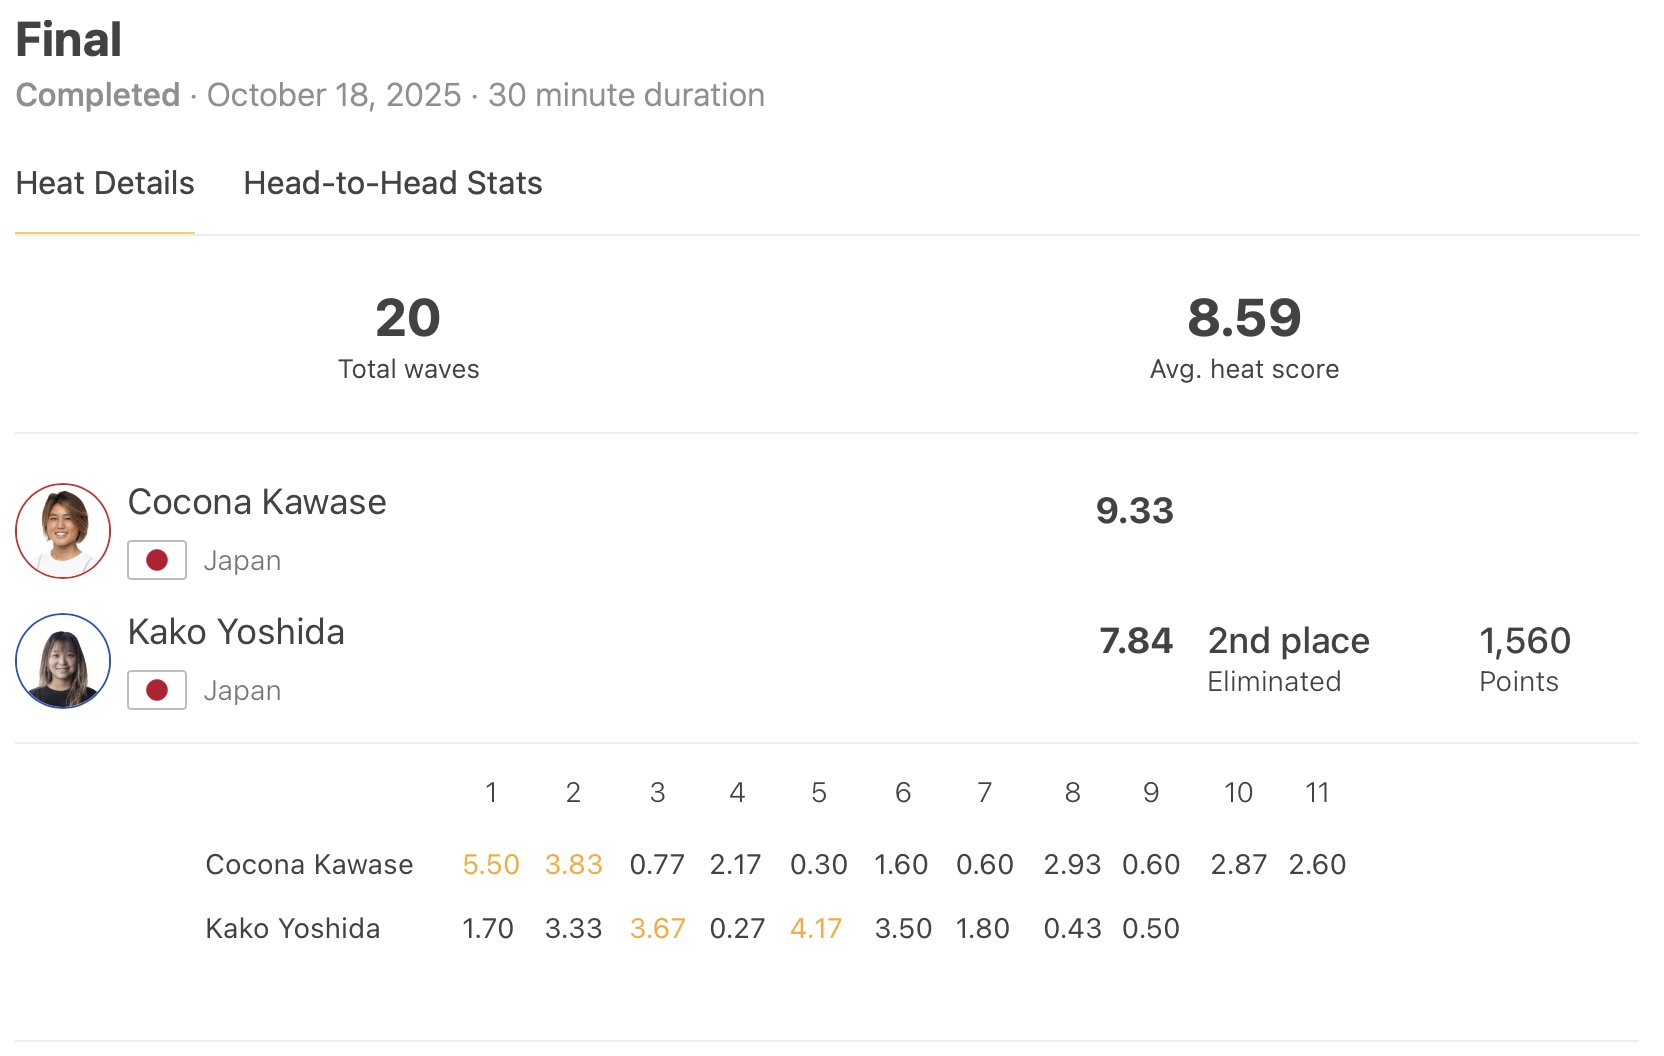Click Japan flag icon under Cocona Kawase
Viewport: 1664px width, 1056px height.
(x=157, y=560)
